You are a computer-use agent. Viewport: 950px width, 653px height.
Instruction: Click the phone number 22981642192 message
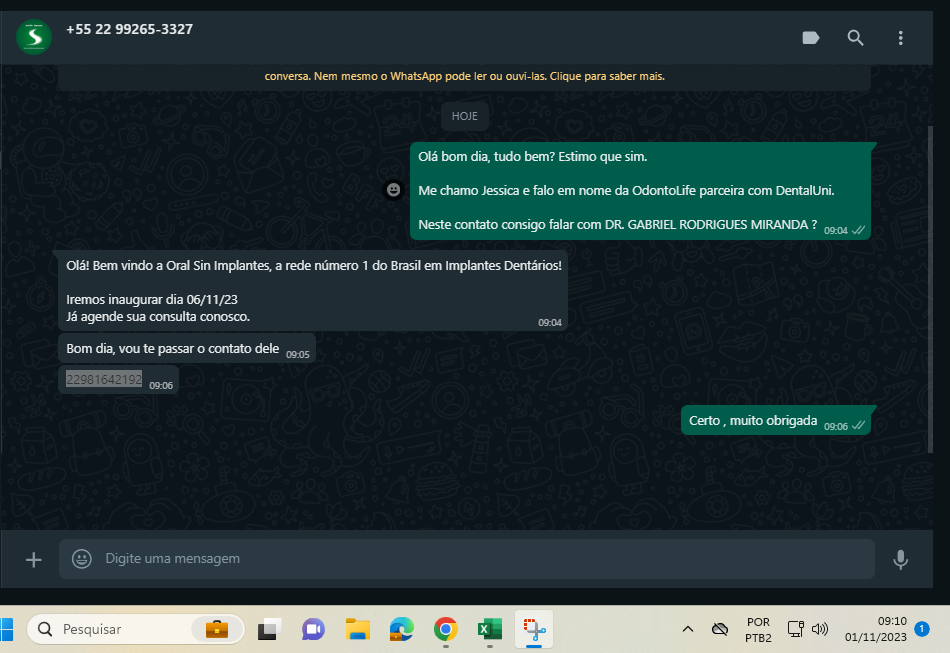104,379
